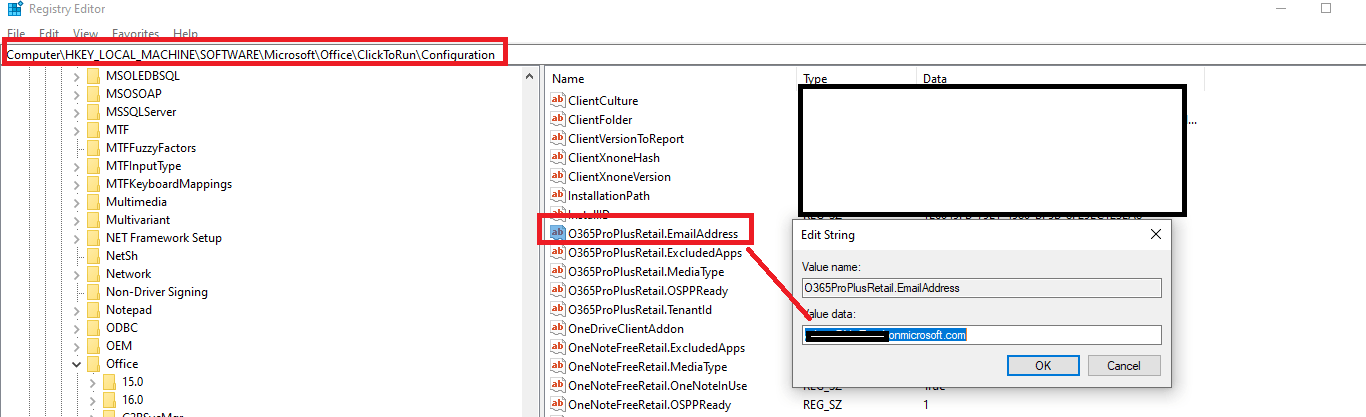Select the ClientXnoneHash value

[614, 157]
